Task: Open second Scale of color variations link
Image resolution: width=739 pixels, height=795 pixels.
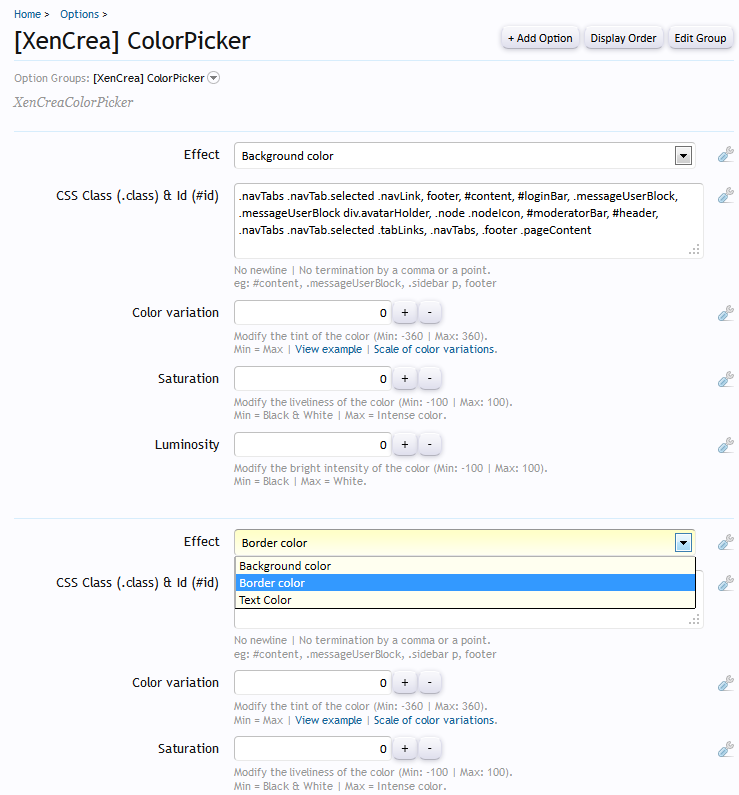Action: click(x=434, y=720)
